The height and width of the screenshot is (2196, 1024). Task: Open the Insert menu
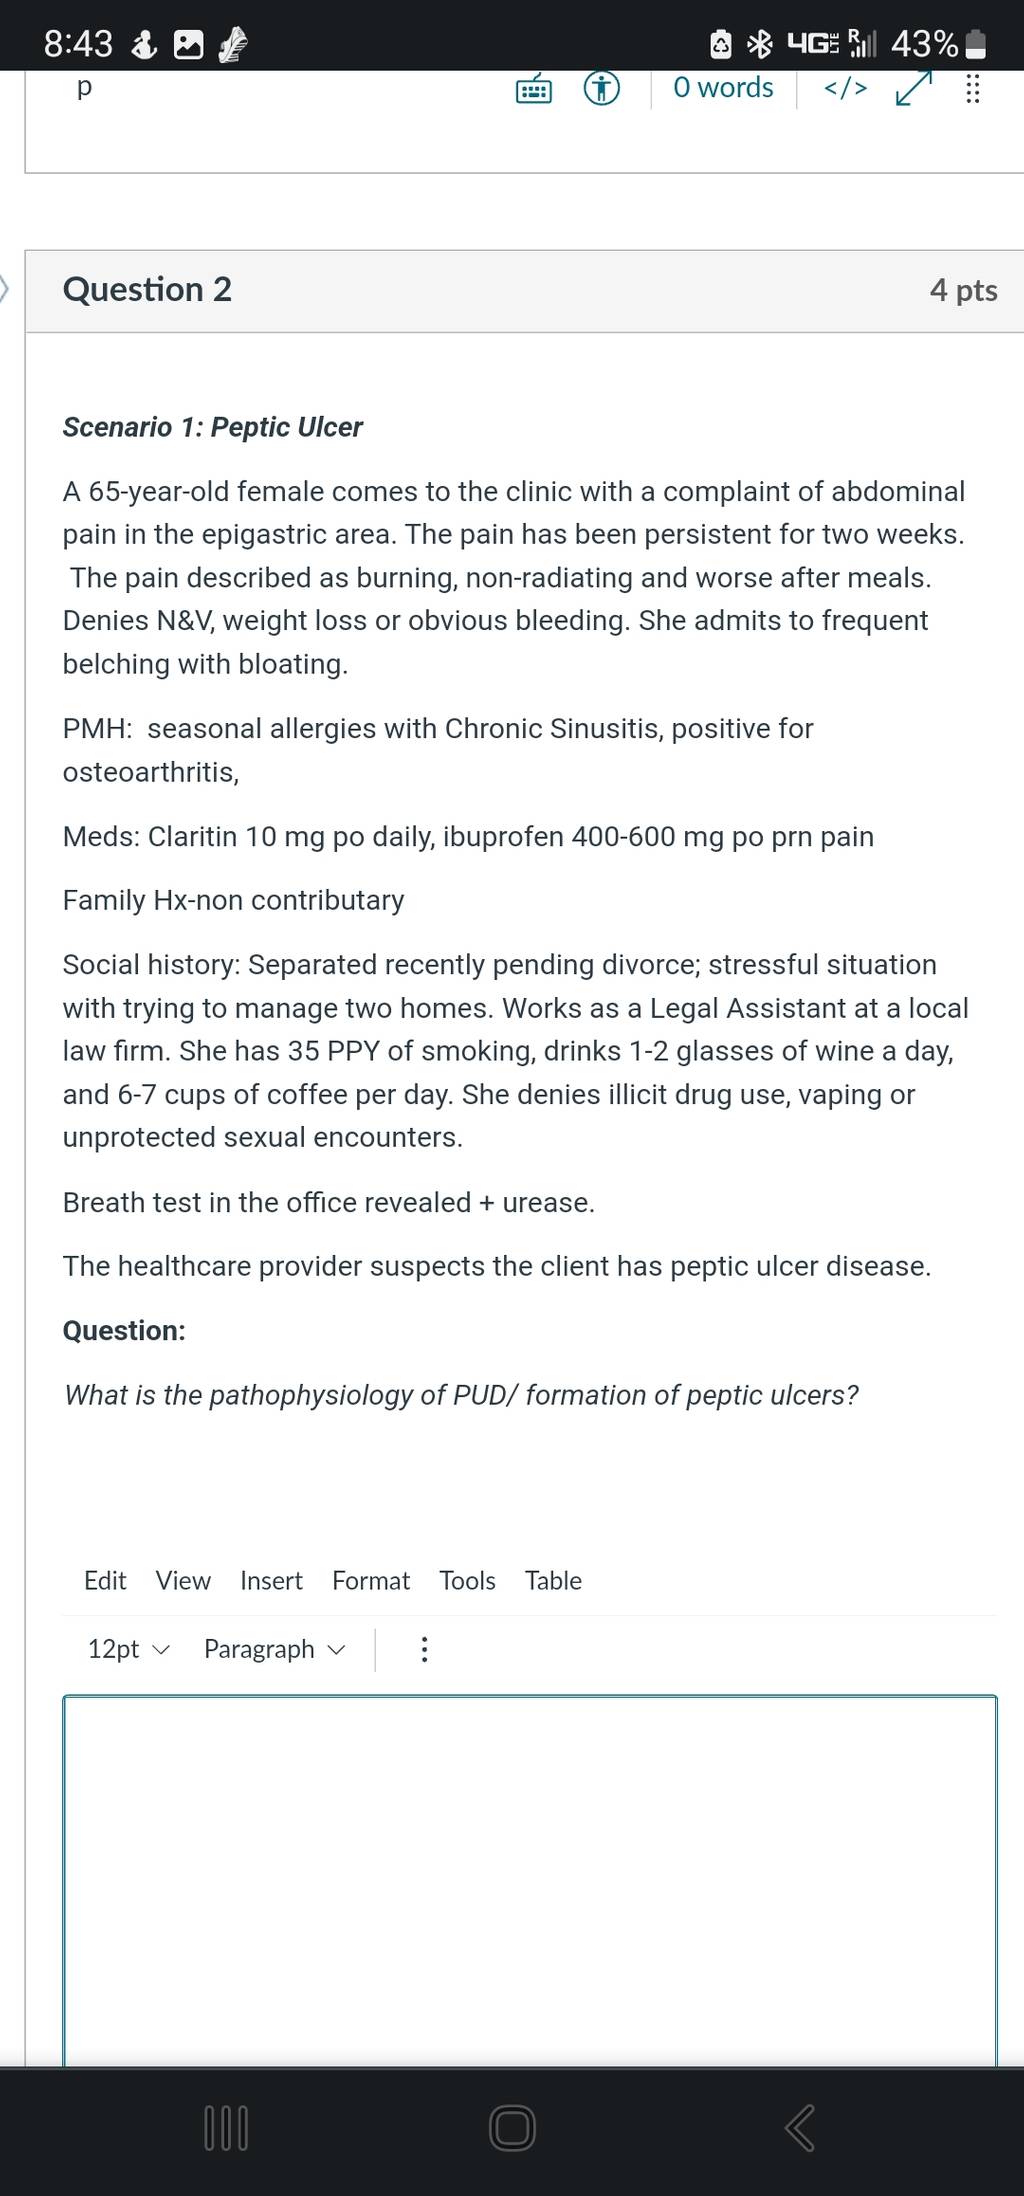click(x=271, y=1581)
